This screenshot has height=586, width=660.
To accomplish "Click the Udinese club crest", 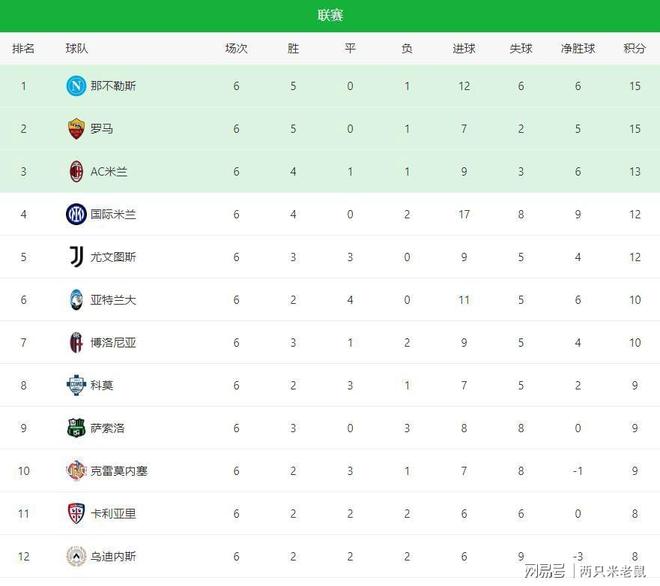I will point(76,556).
